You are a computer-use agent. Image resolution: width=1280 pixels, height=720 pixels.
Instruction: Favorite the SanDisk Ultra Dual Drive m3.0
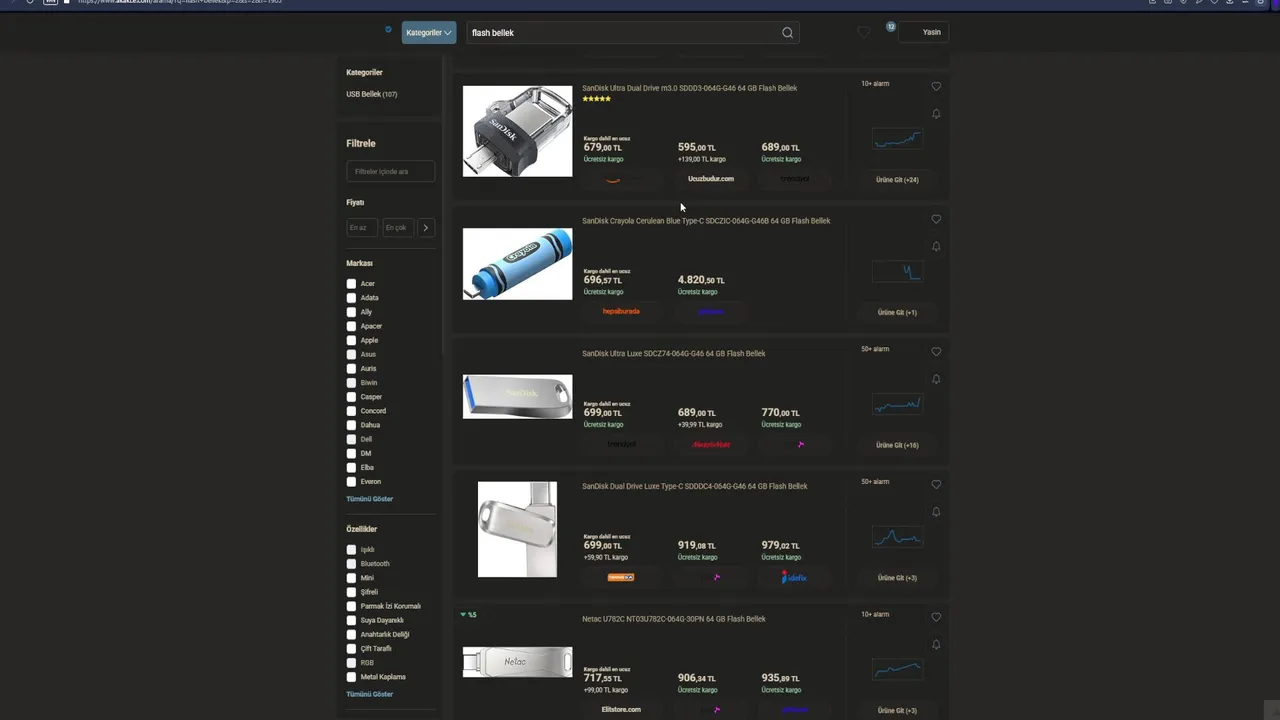pos(936,86)
